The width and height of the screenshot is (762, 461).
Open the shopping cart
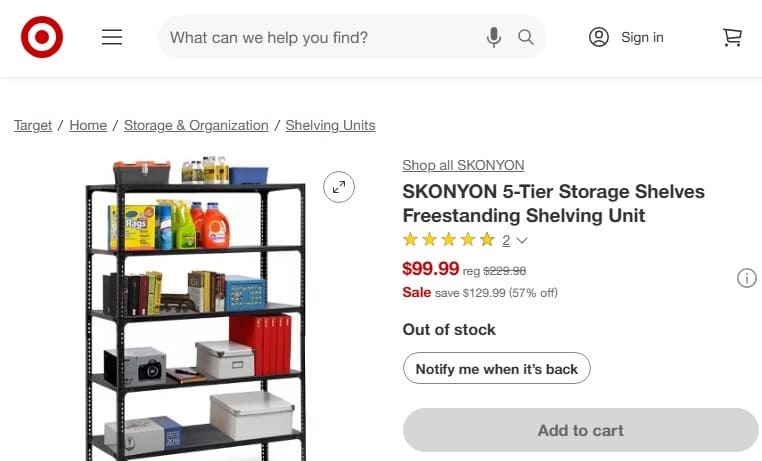click(x=732, y=37)
